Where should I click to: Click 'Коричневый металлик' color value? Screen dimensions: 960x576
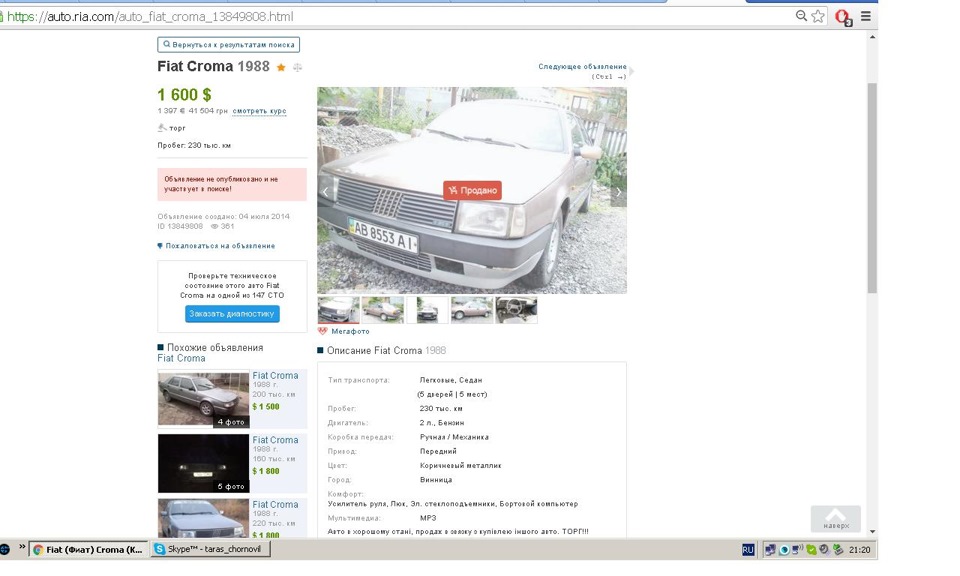(x=460, y=466)
